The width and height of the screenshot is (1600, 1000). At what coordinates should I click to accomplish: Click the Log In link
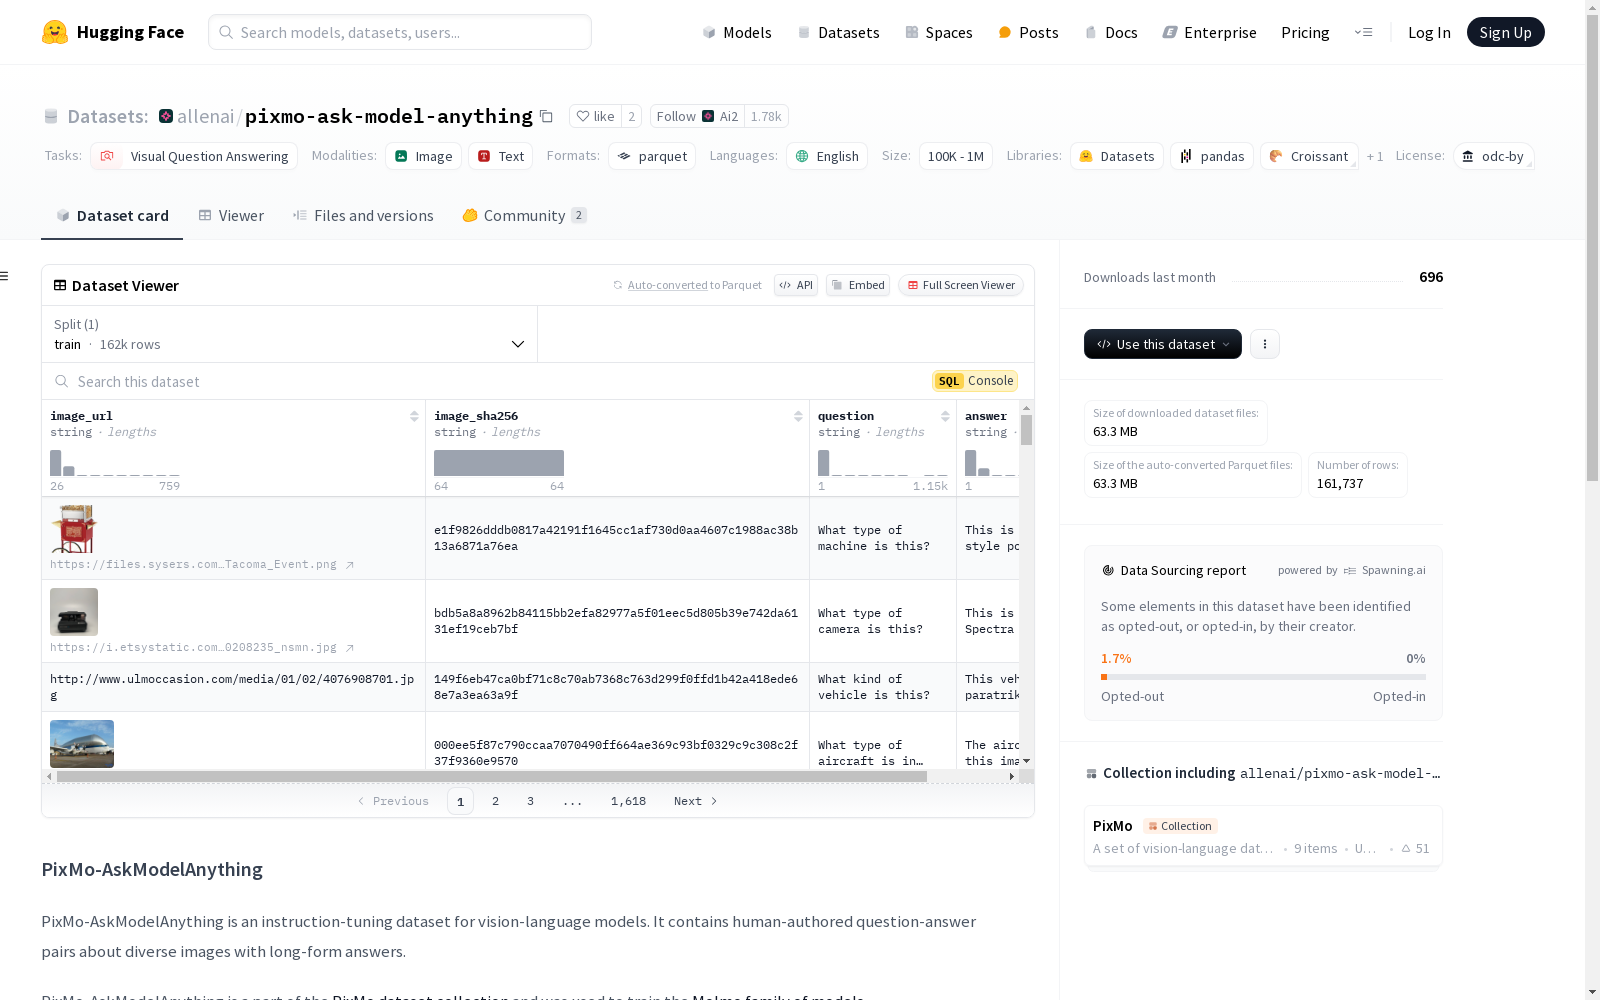(x=1429, y=32)
